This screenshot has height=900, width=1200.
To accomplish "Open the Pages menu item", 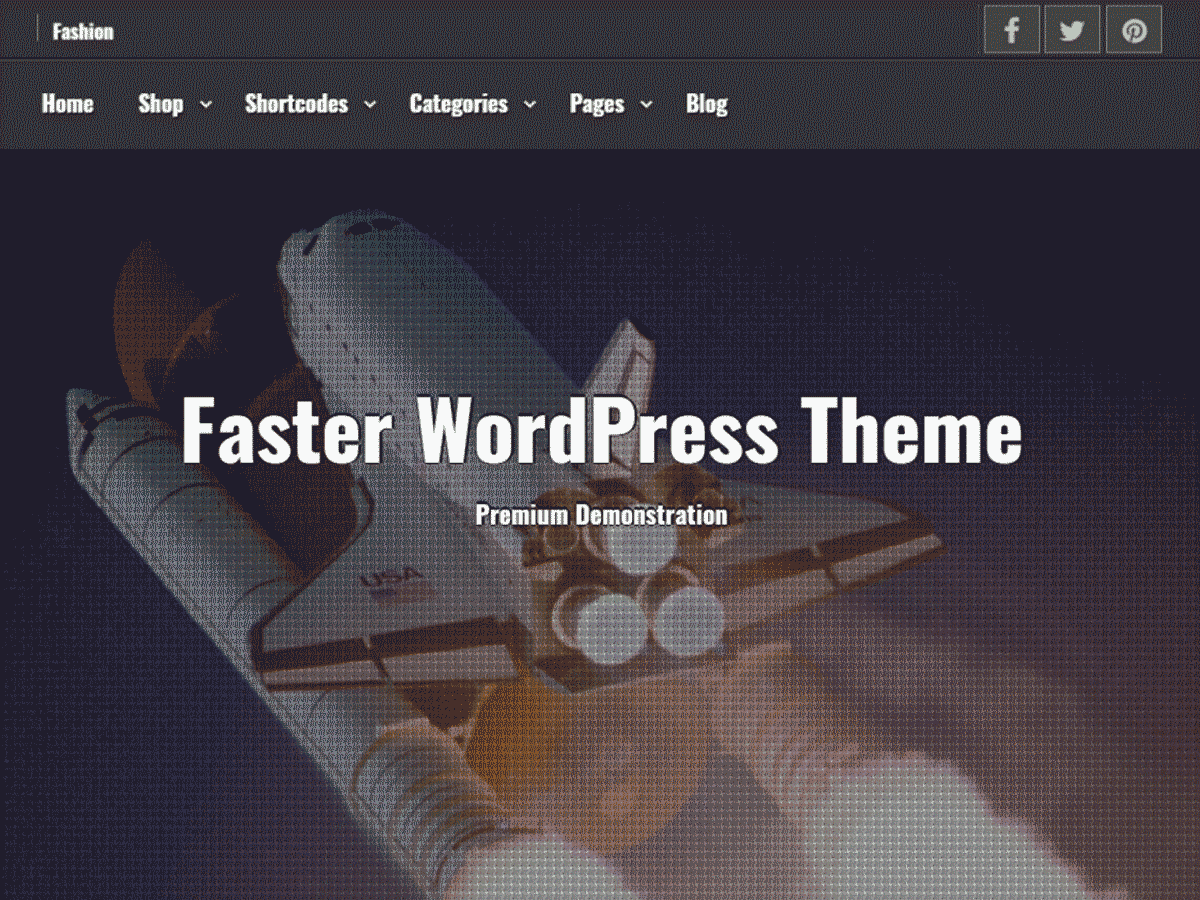I will coord(597,104).
